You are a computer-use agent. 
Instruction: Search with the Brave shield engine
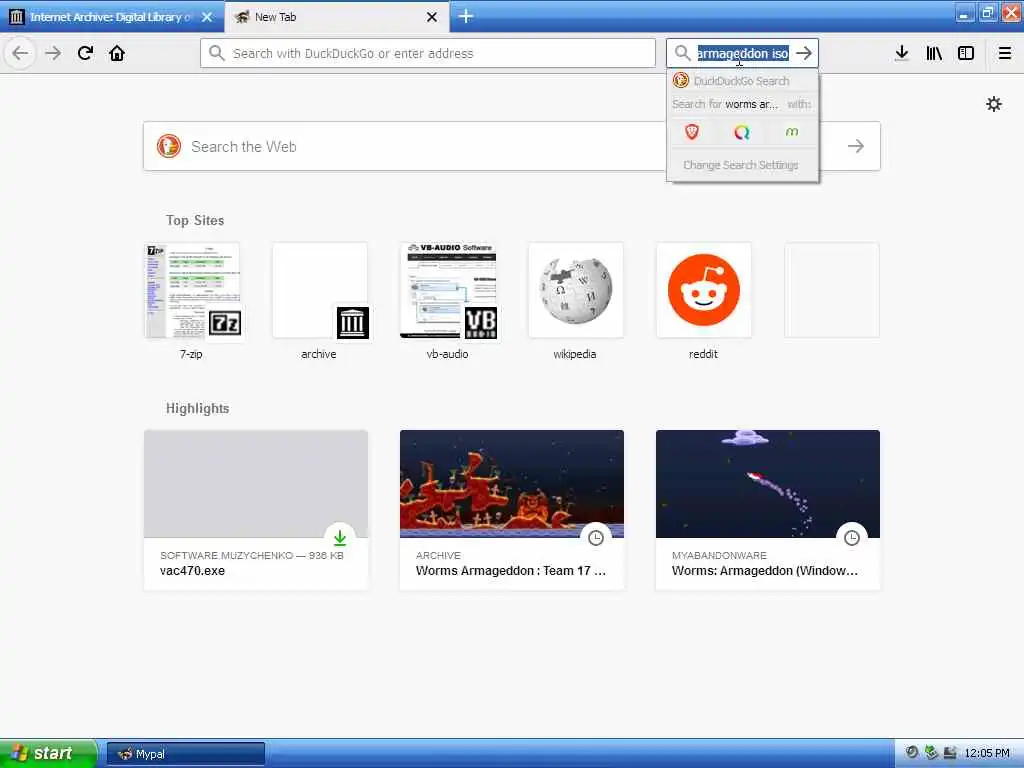tap(692, 133)
